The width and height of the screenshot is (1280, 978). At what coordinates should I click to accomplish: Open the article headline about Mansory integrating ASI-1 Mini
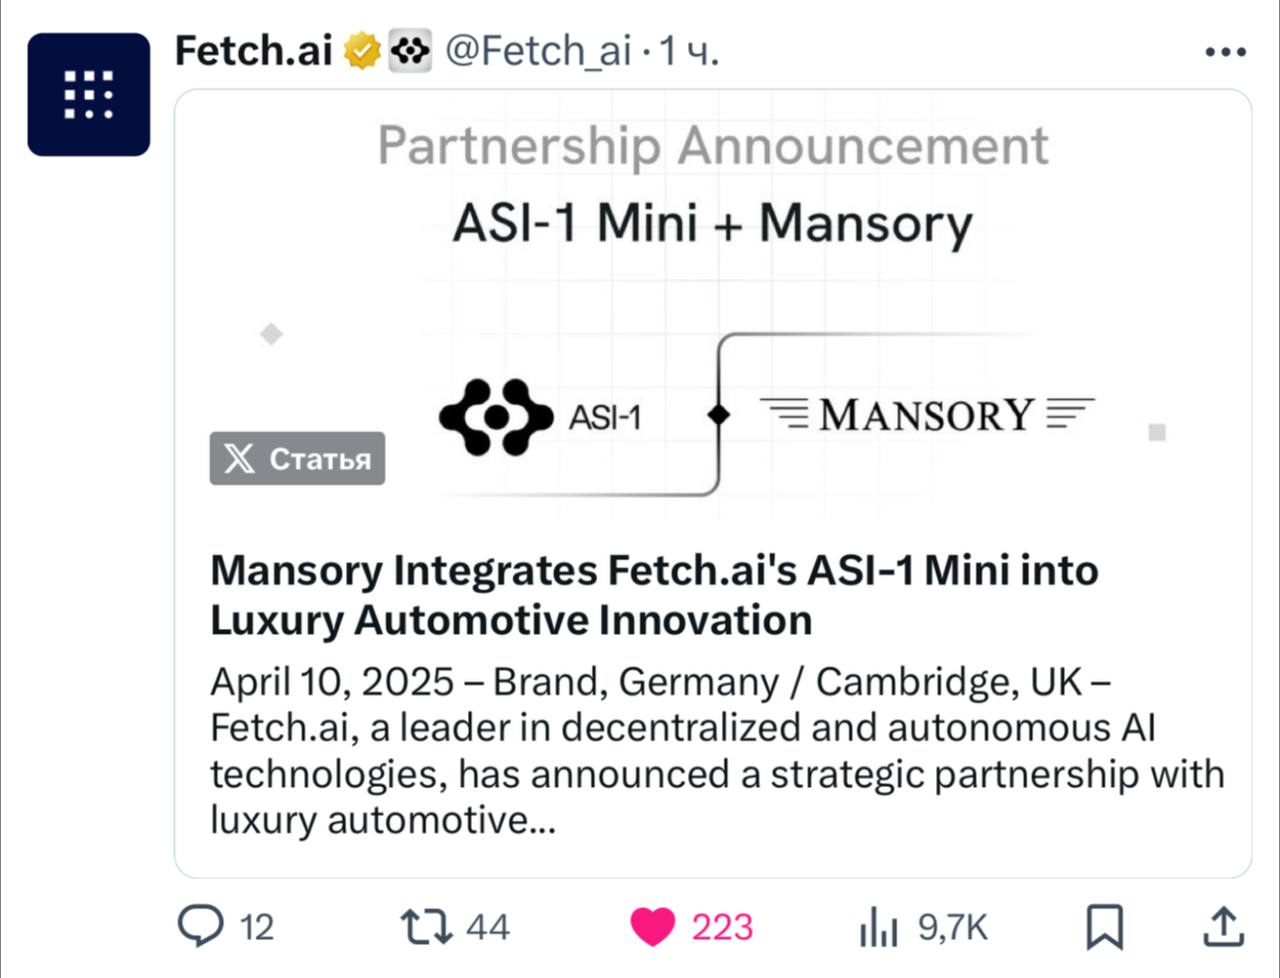tap(654, 595)
